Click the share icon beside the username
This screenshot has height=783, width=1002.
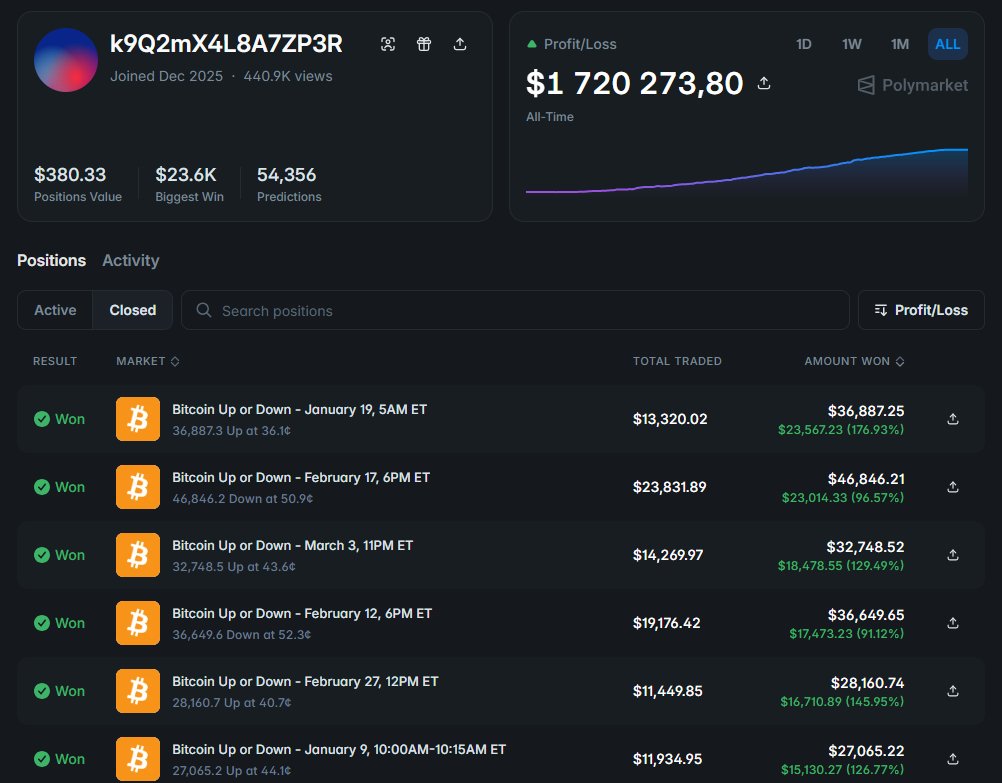(x=459, y=44)
